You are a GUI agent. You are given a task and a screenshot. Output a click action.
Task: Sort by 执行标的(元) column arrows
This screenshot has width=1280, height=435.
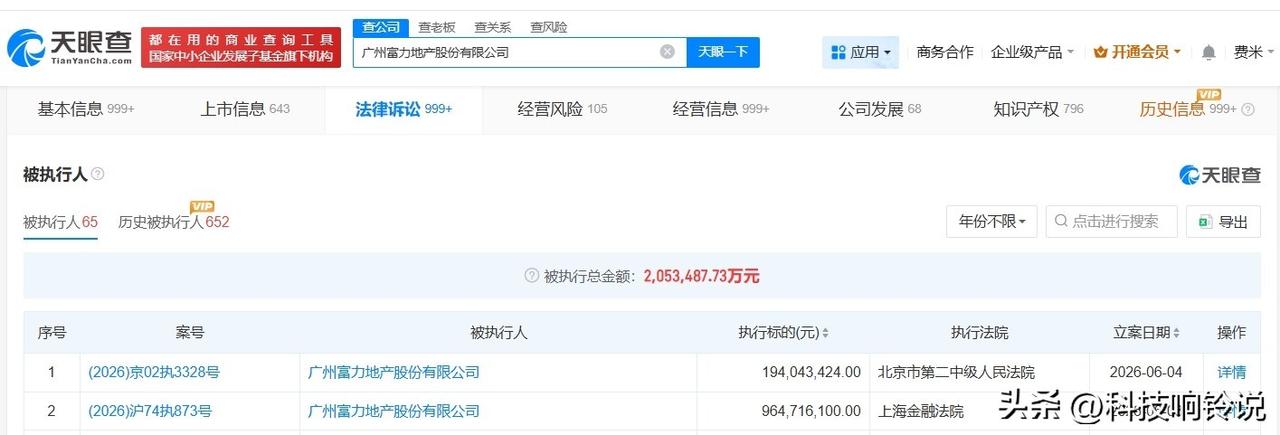(x=825, y=333)
